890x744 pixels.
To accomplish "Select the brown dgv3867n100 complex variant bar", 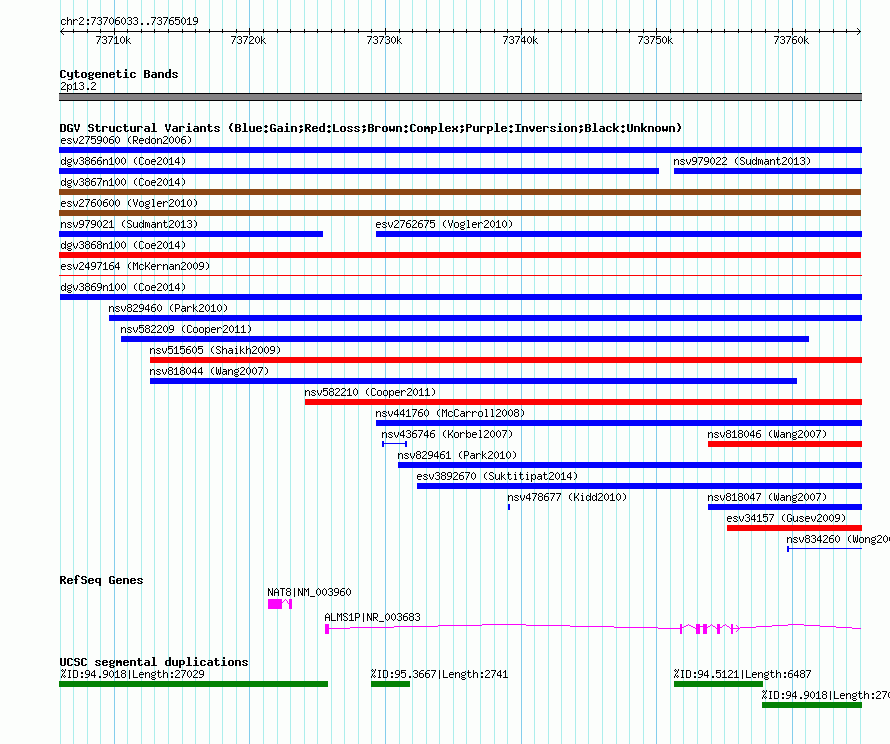I will [460, 192].
